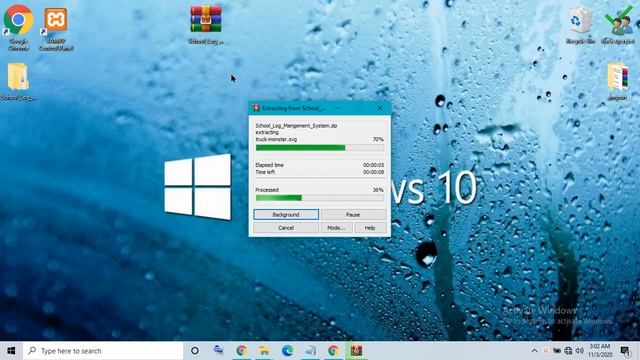The image size is (640, 360).
Task: Open network settings tray icon
Action: [568, 351]
